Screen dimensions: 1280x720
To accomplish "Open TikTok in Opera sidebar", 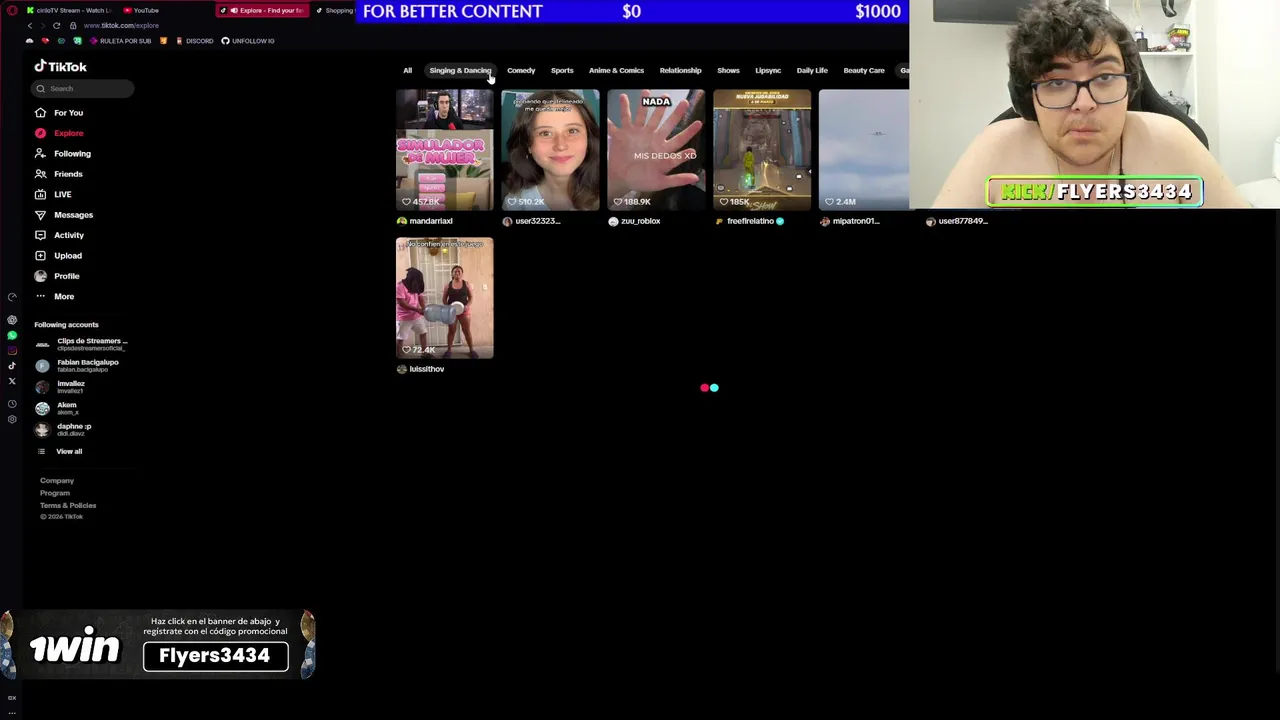I will (12, 365).
